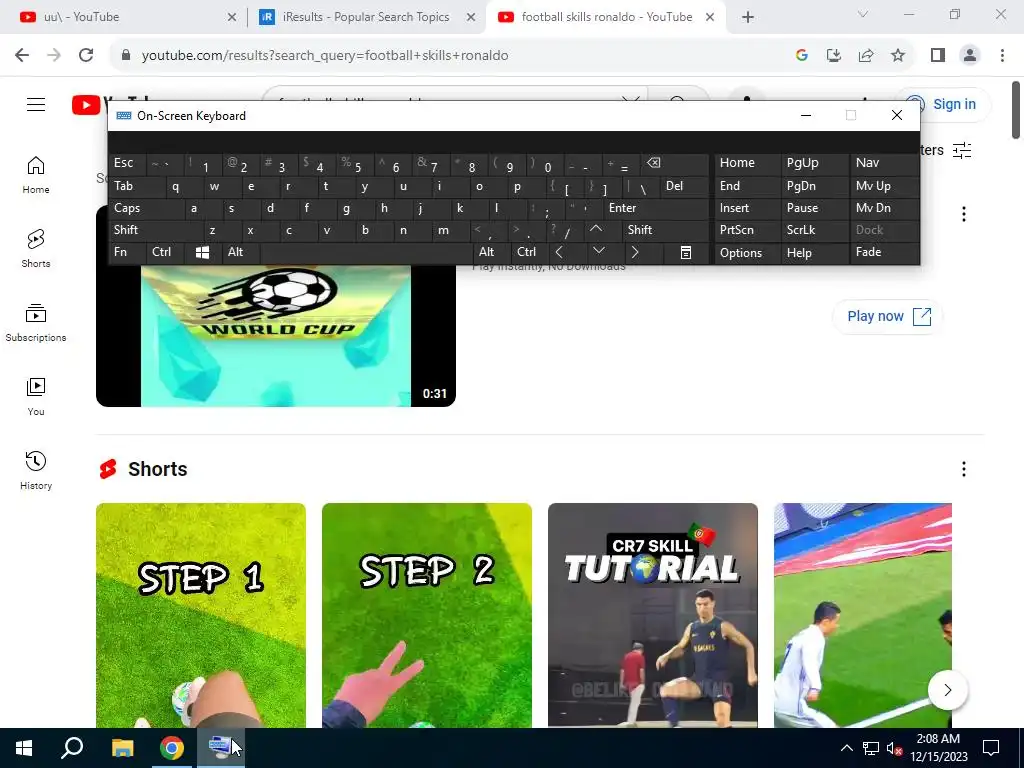This screenshot has height=768, width=1024.
Task: Go back in Chrome
Action: tap(22, 56)
